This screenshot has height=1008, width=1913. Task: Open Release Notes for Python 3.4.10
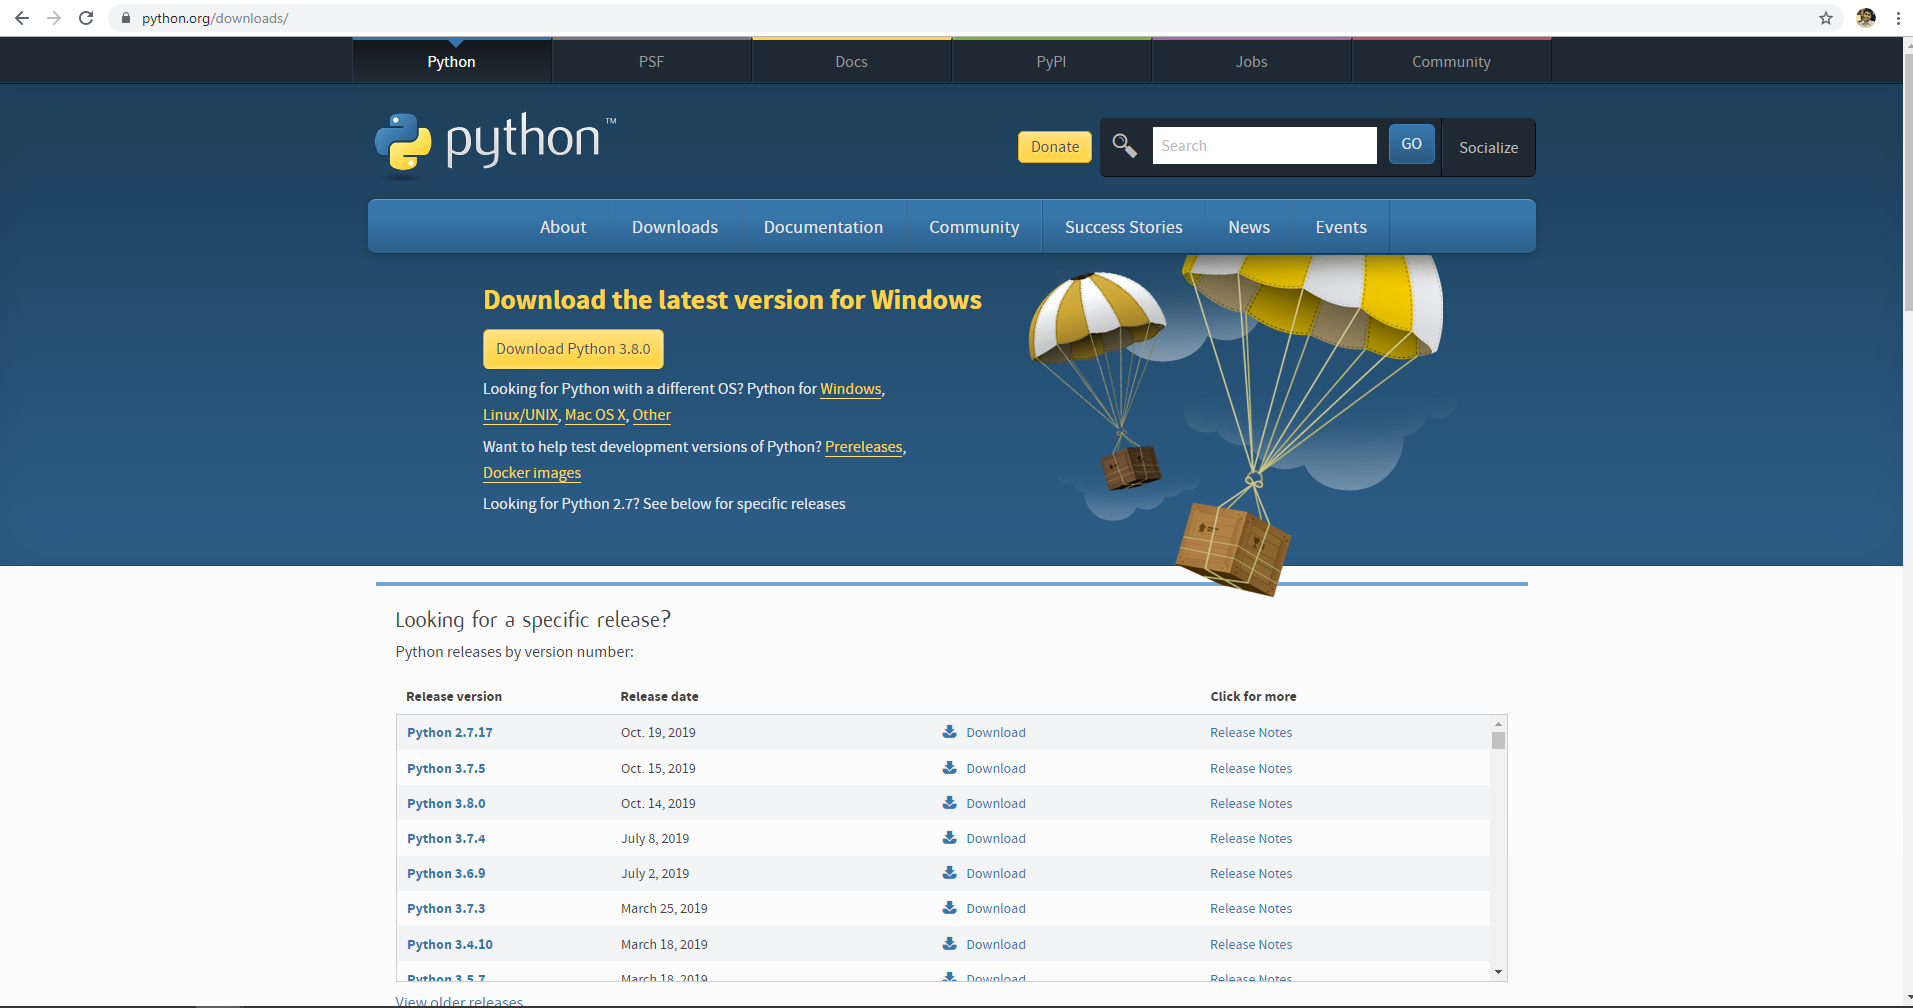tap(1251, 944)
